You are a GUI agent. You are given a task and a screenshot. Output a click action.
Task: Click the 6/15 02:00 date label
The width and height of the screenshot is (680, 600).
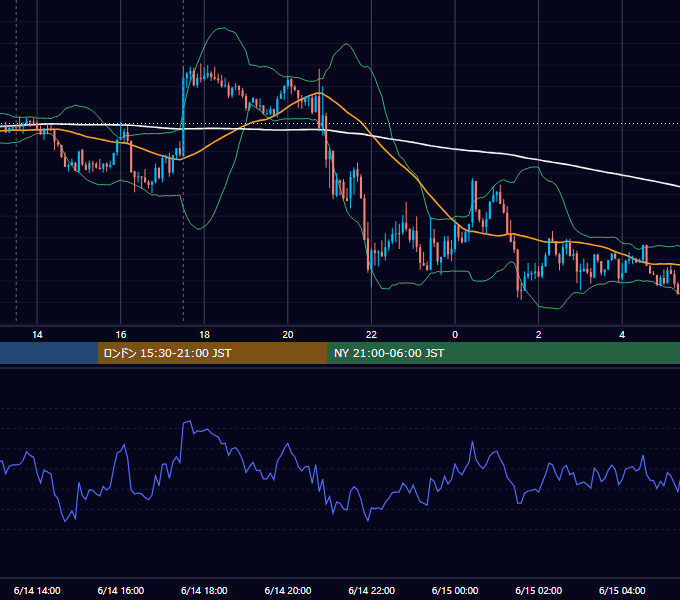pyautogui.click(x=539, y=590)
